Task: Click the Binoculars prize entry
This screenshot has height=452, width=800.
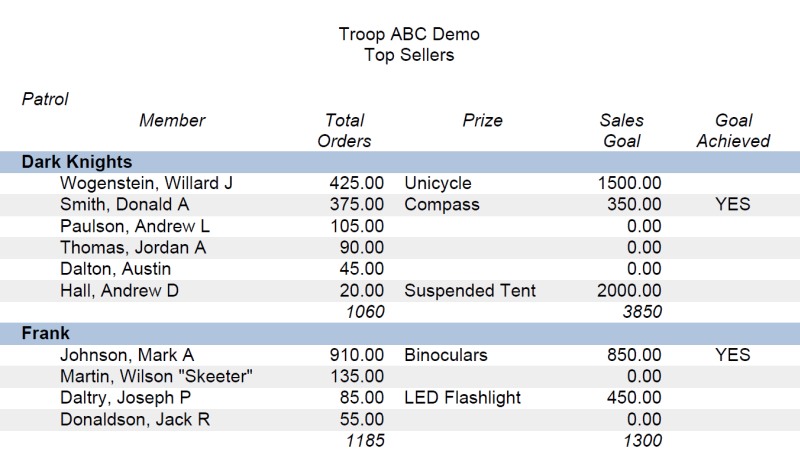Action: tap(446, 355)
